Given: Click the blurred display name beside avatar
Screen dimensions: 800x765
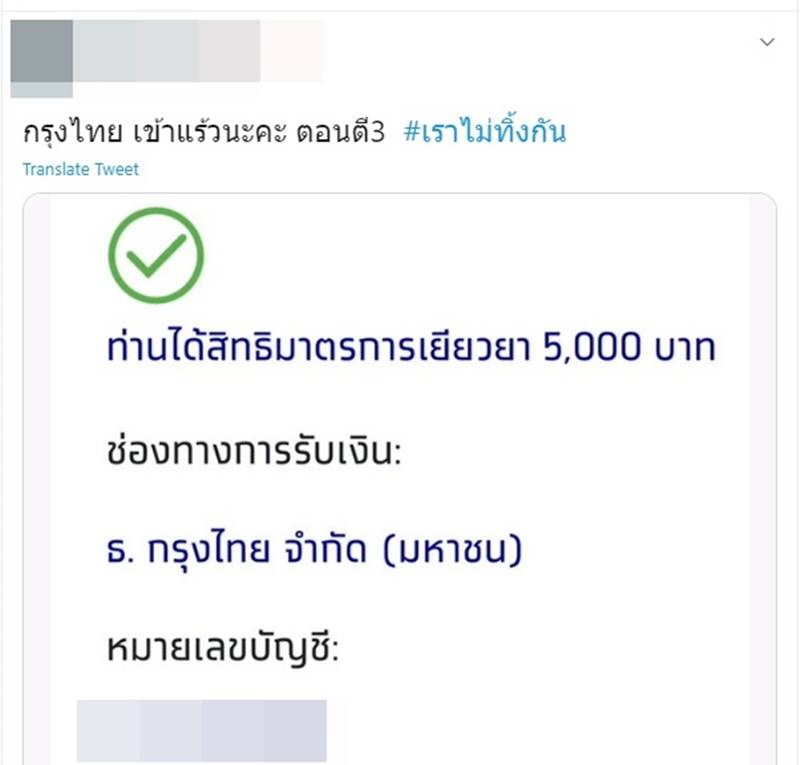Looking at the screenshot, I should pyautogui.click(x=166, y=51).
